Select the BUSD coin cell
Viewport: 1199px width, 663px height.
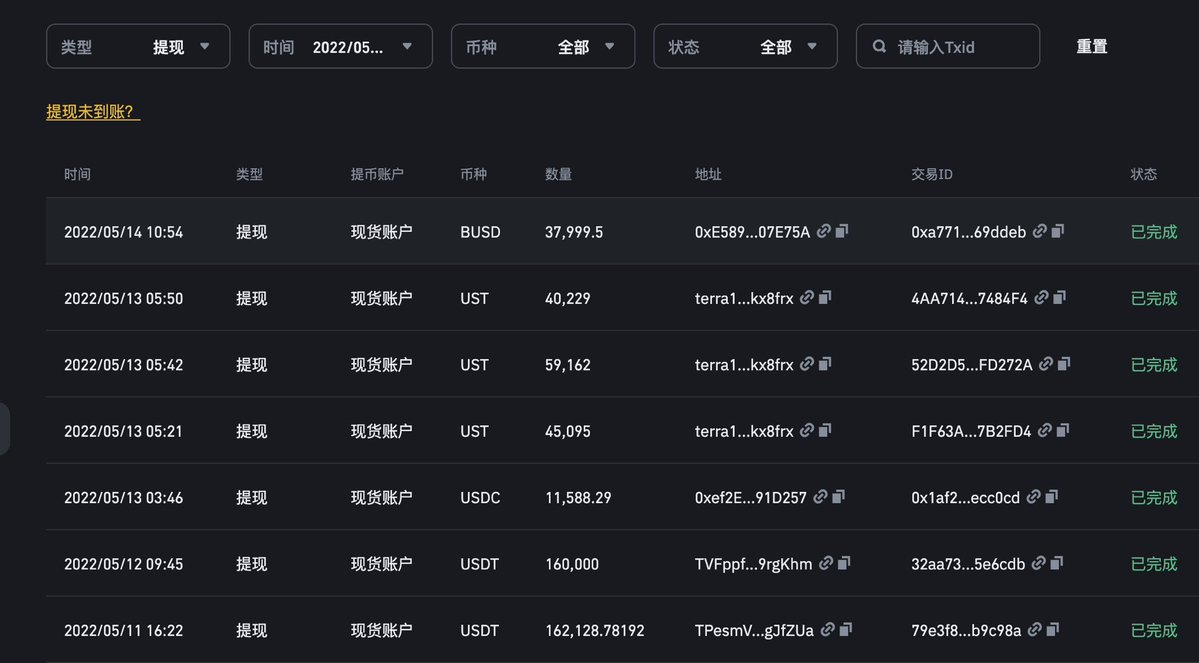[480, 232]
